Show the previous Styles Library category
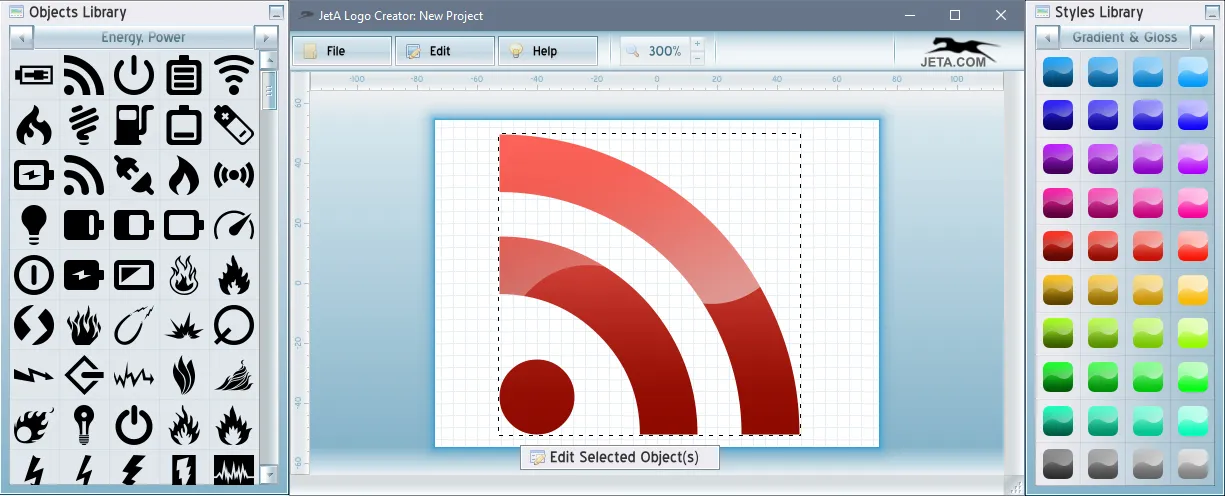Image resolution: width=1225 pixels, height=496 pixels. coord(1047,38)
